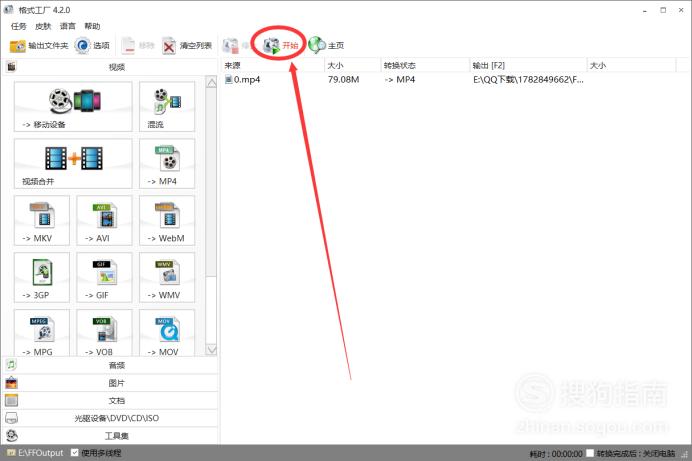
Task: Select the 移动设备 mobile device conversion
Action: pyautogui.click(x=73, y=106)
